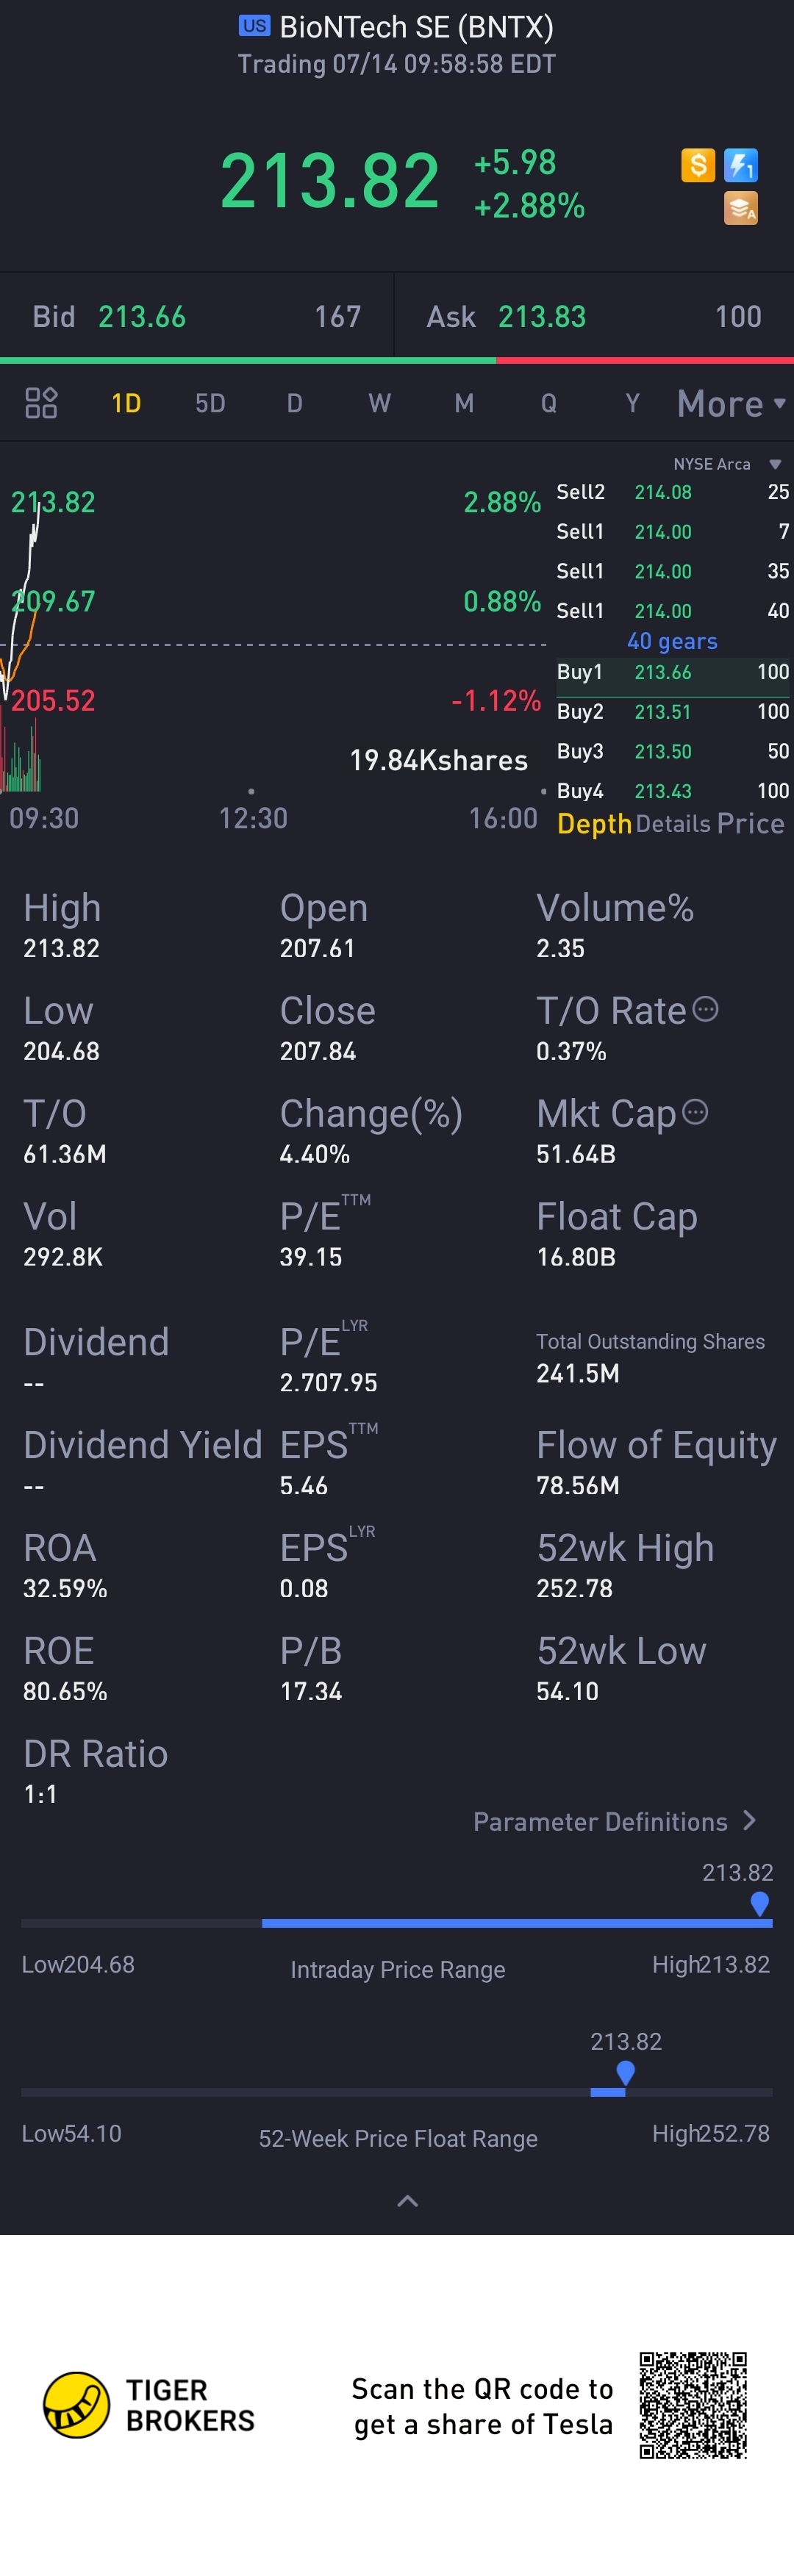Tap the 40 gears depth setting

pos(672,641)
